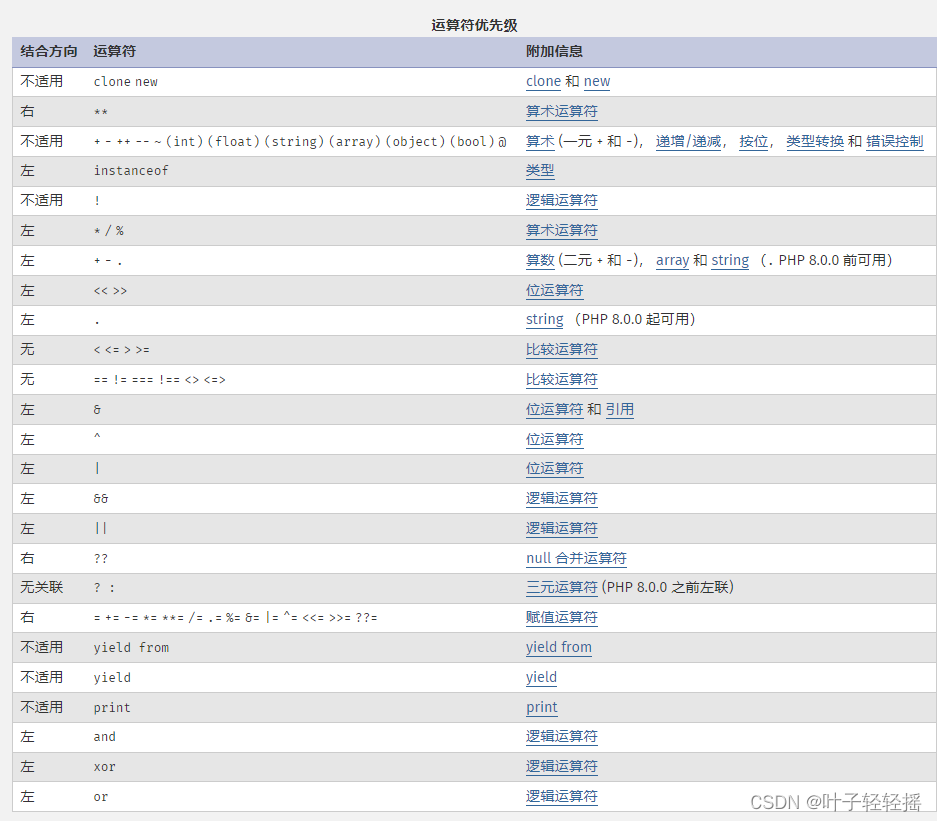Select the ? : ternary operator cell

[x=105, y=587]
